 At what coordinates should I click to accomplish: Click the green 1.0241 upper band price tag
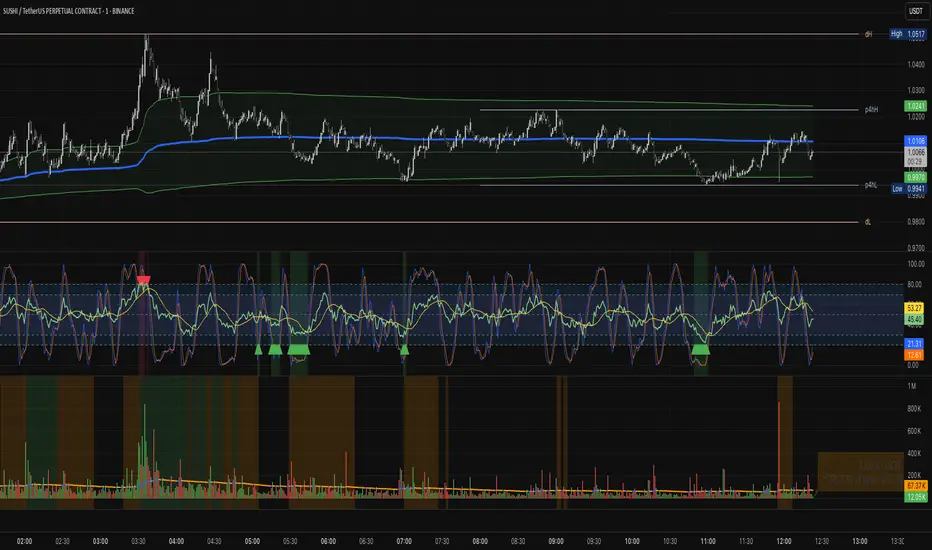click(x=917, y=105)
